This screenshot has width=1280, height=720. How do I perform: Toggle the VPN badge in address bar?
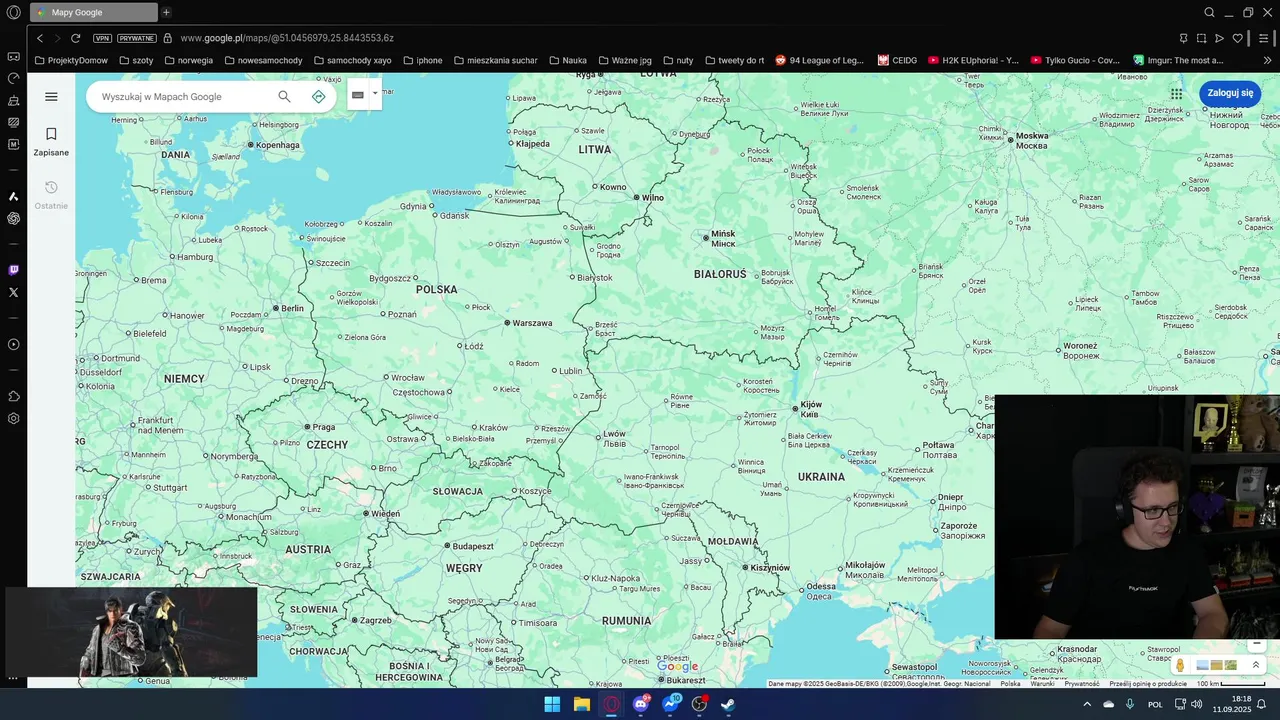(x=102, y=38)
